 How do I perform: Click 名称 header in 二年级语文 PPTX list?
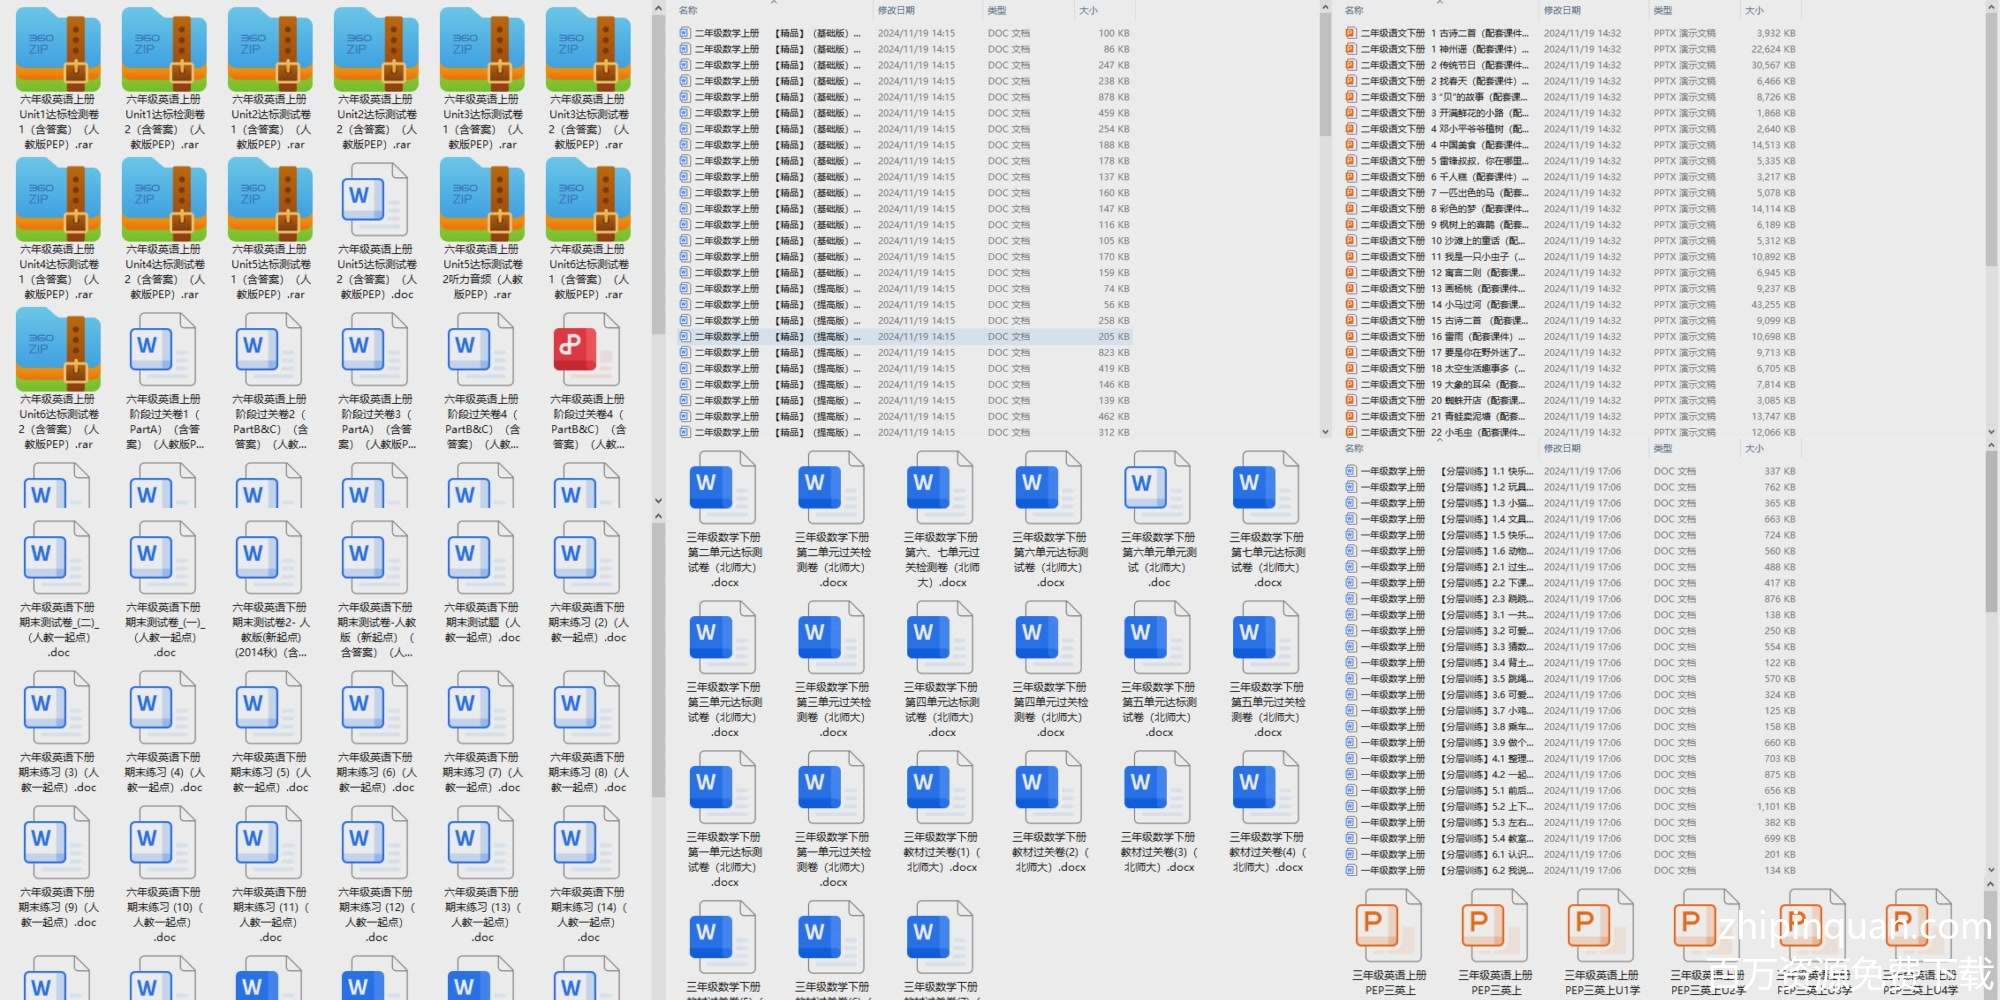pos(1354,10)
